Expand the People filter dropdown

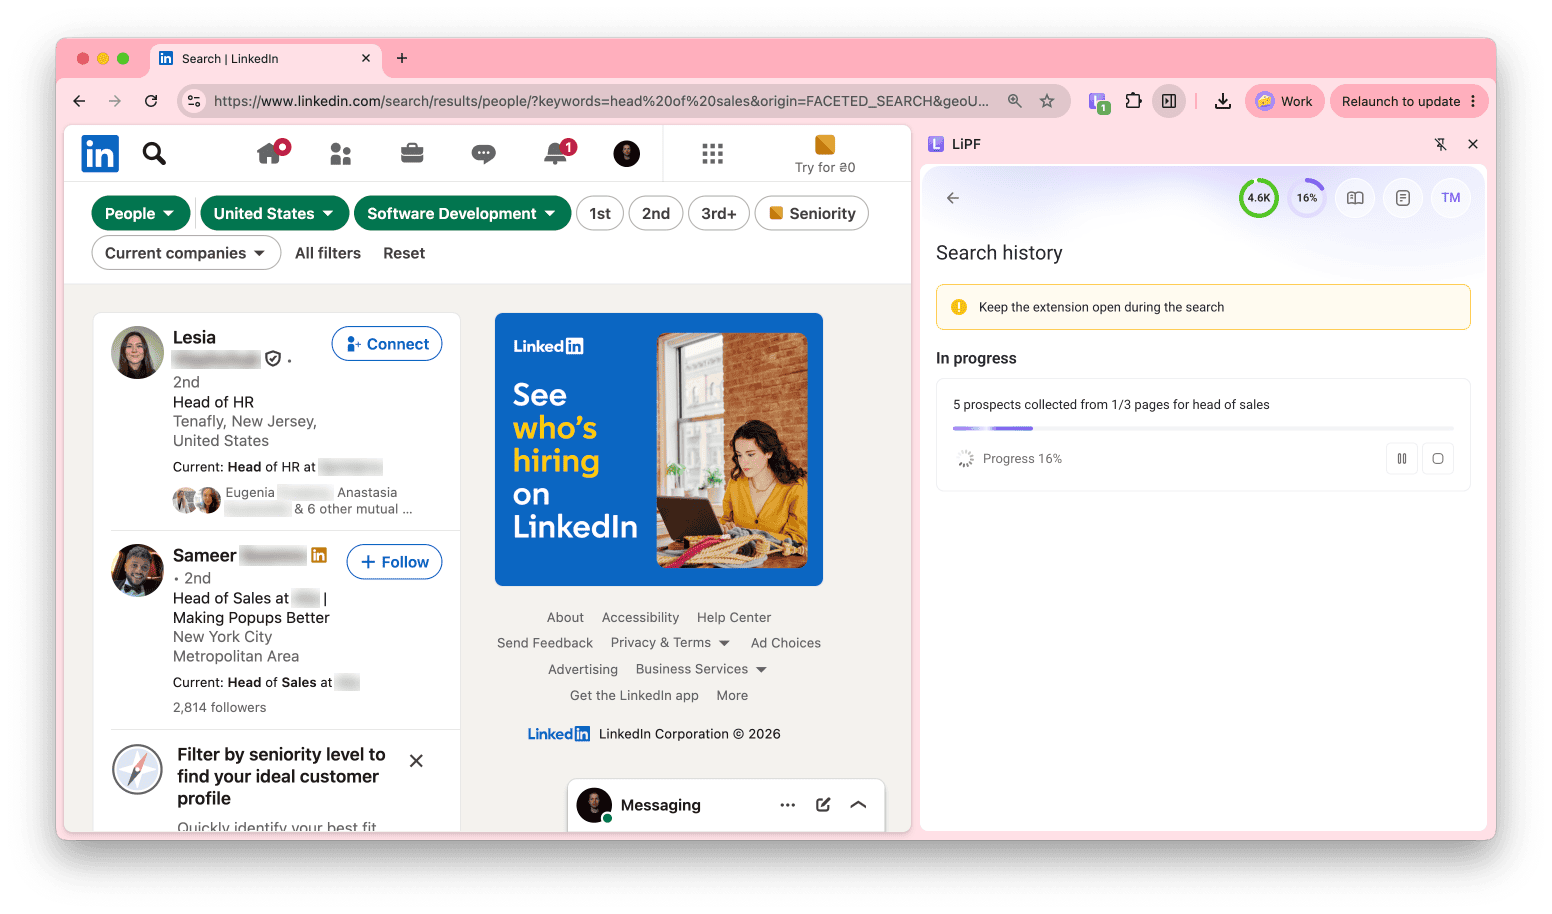pyautogui.click(x=140, y=213)
